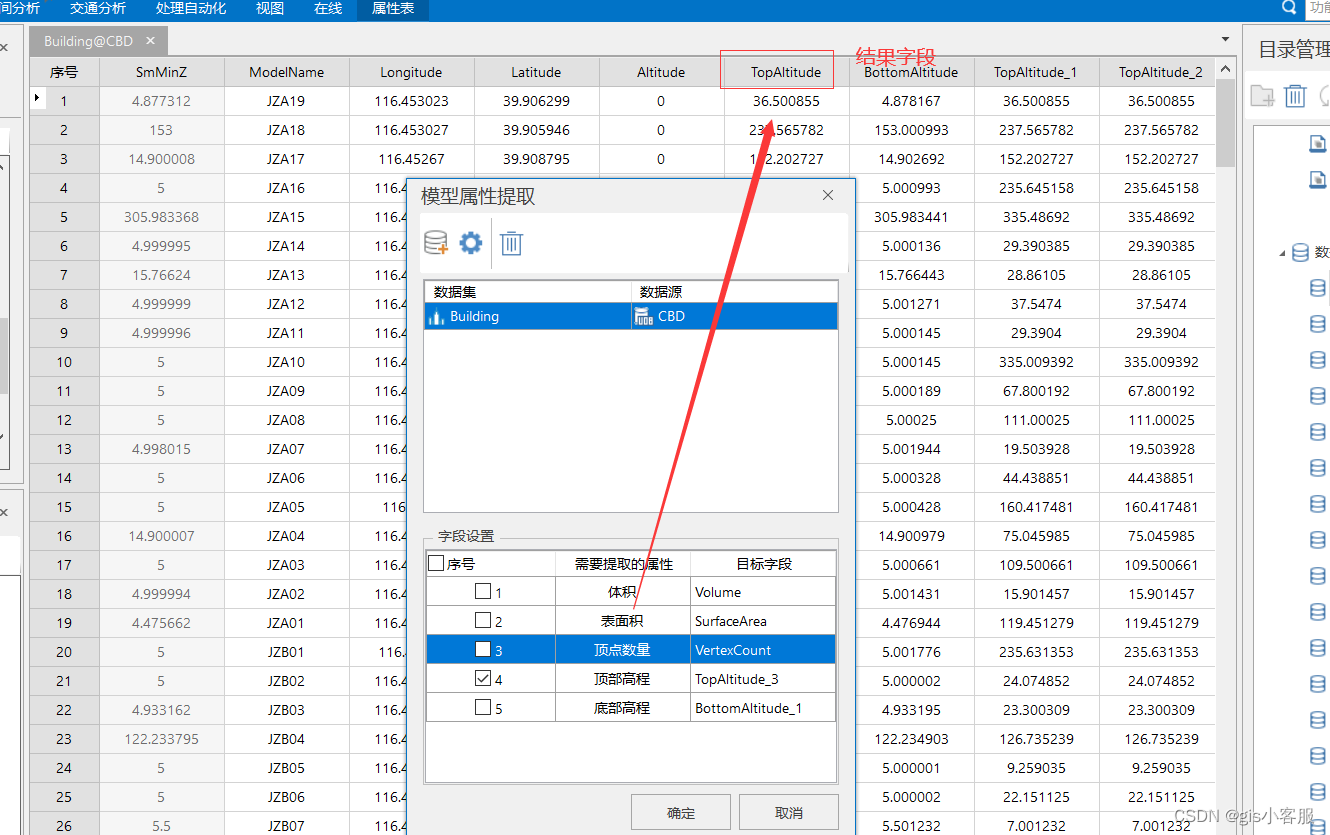Click the 116.453023 Longitude cell
Viewport: 1330px width, 835px height.
[x=411, y=101]
